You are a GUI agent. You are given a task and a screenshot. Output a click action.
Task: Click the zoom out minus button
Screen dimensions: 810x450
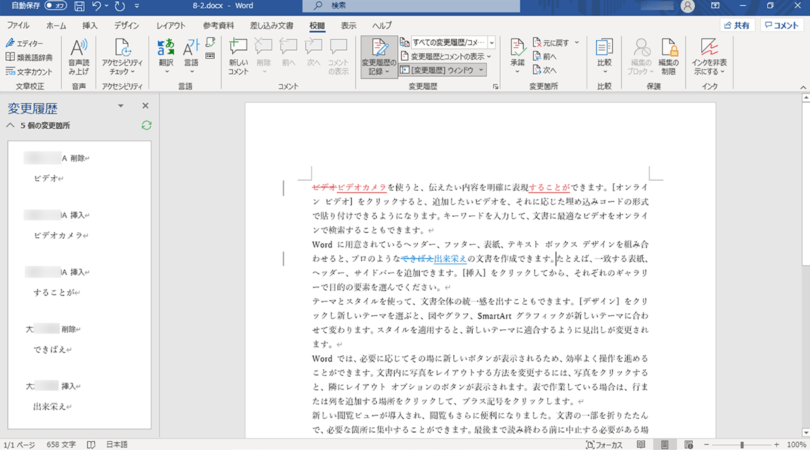click(x=706, y=445)
